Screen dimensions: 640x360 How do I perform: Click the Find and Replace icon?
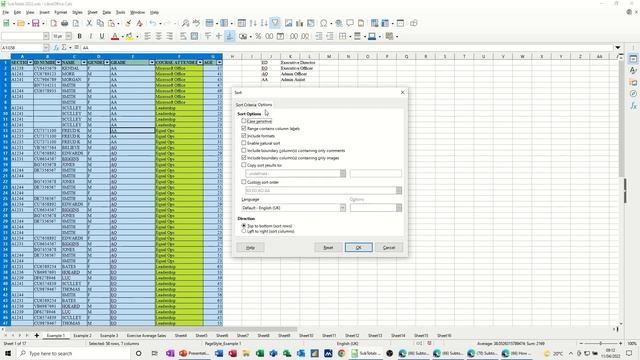pos(185,23)
